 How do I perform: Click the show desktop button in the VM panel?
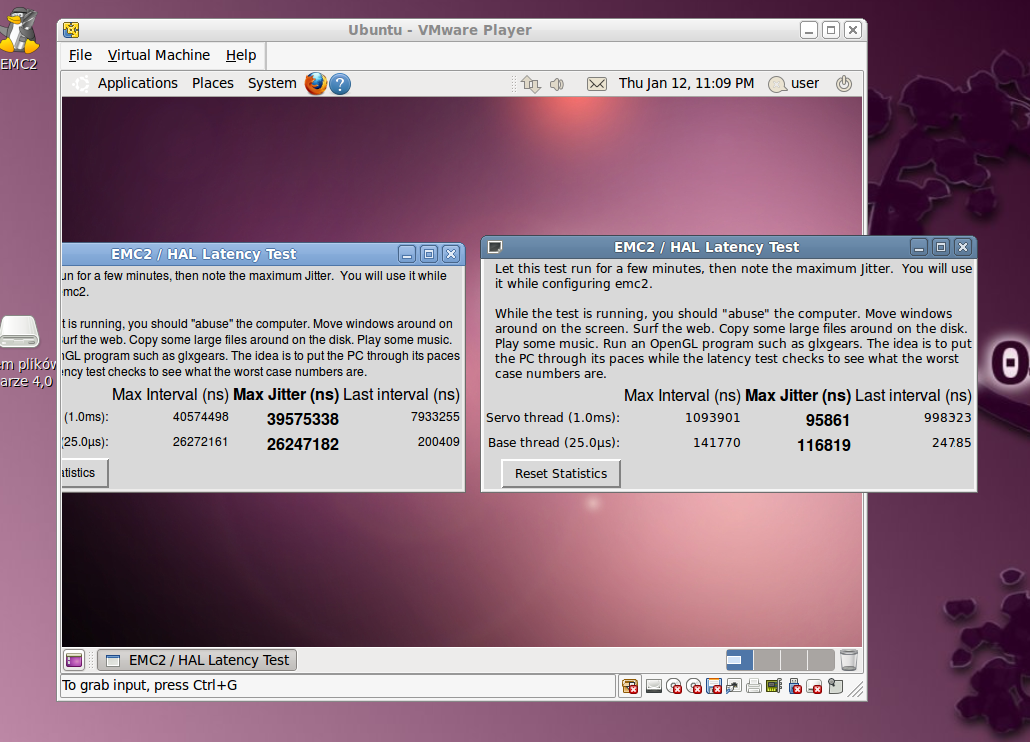pos(74,660)
